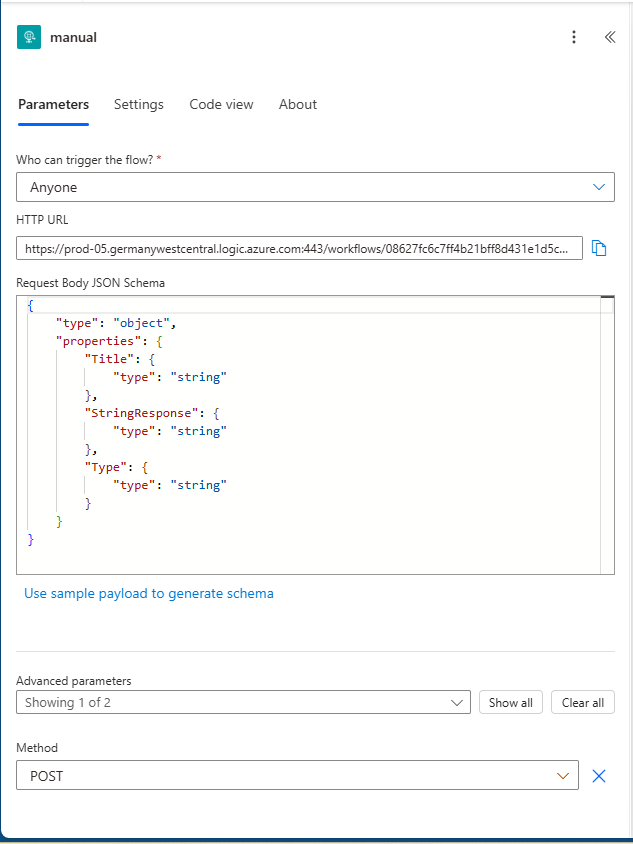Open the Settings tab

coord(138,105)
